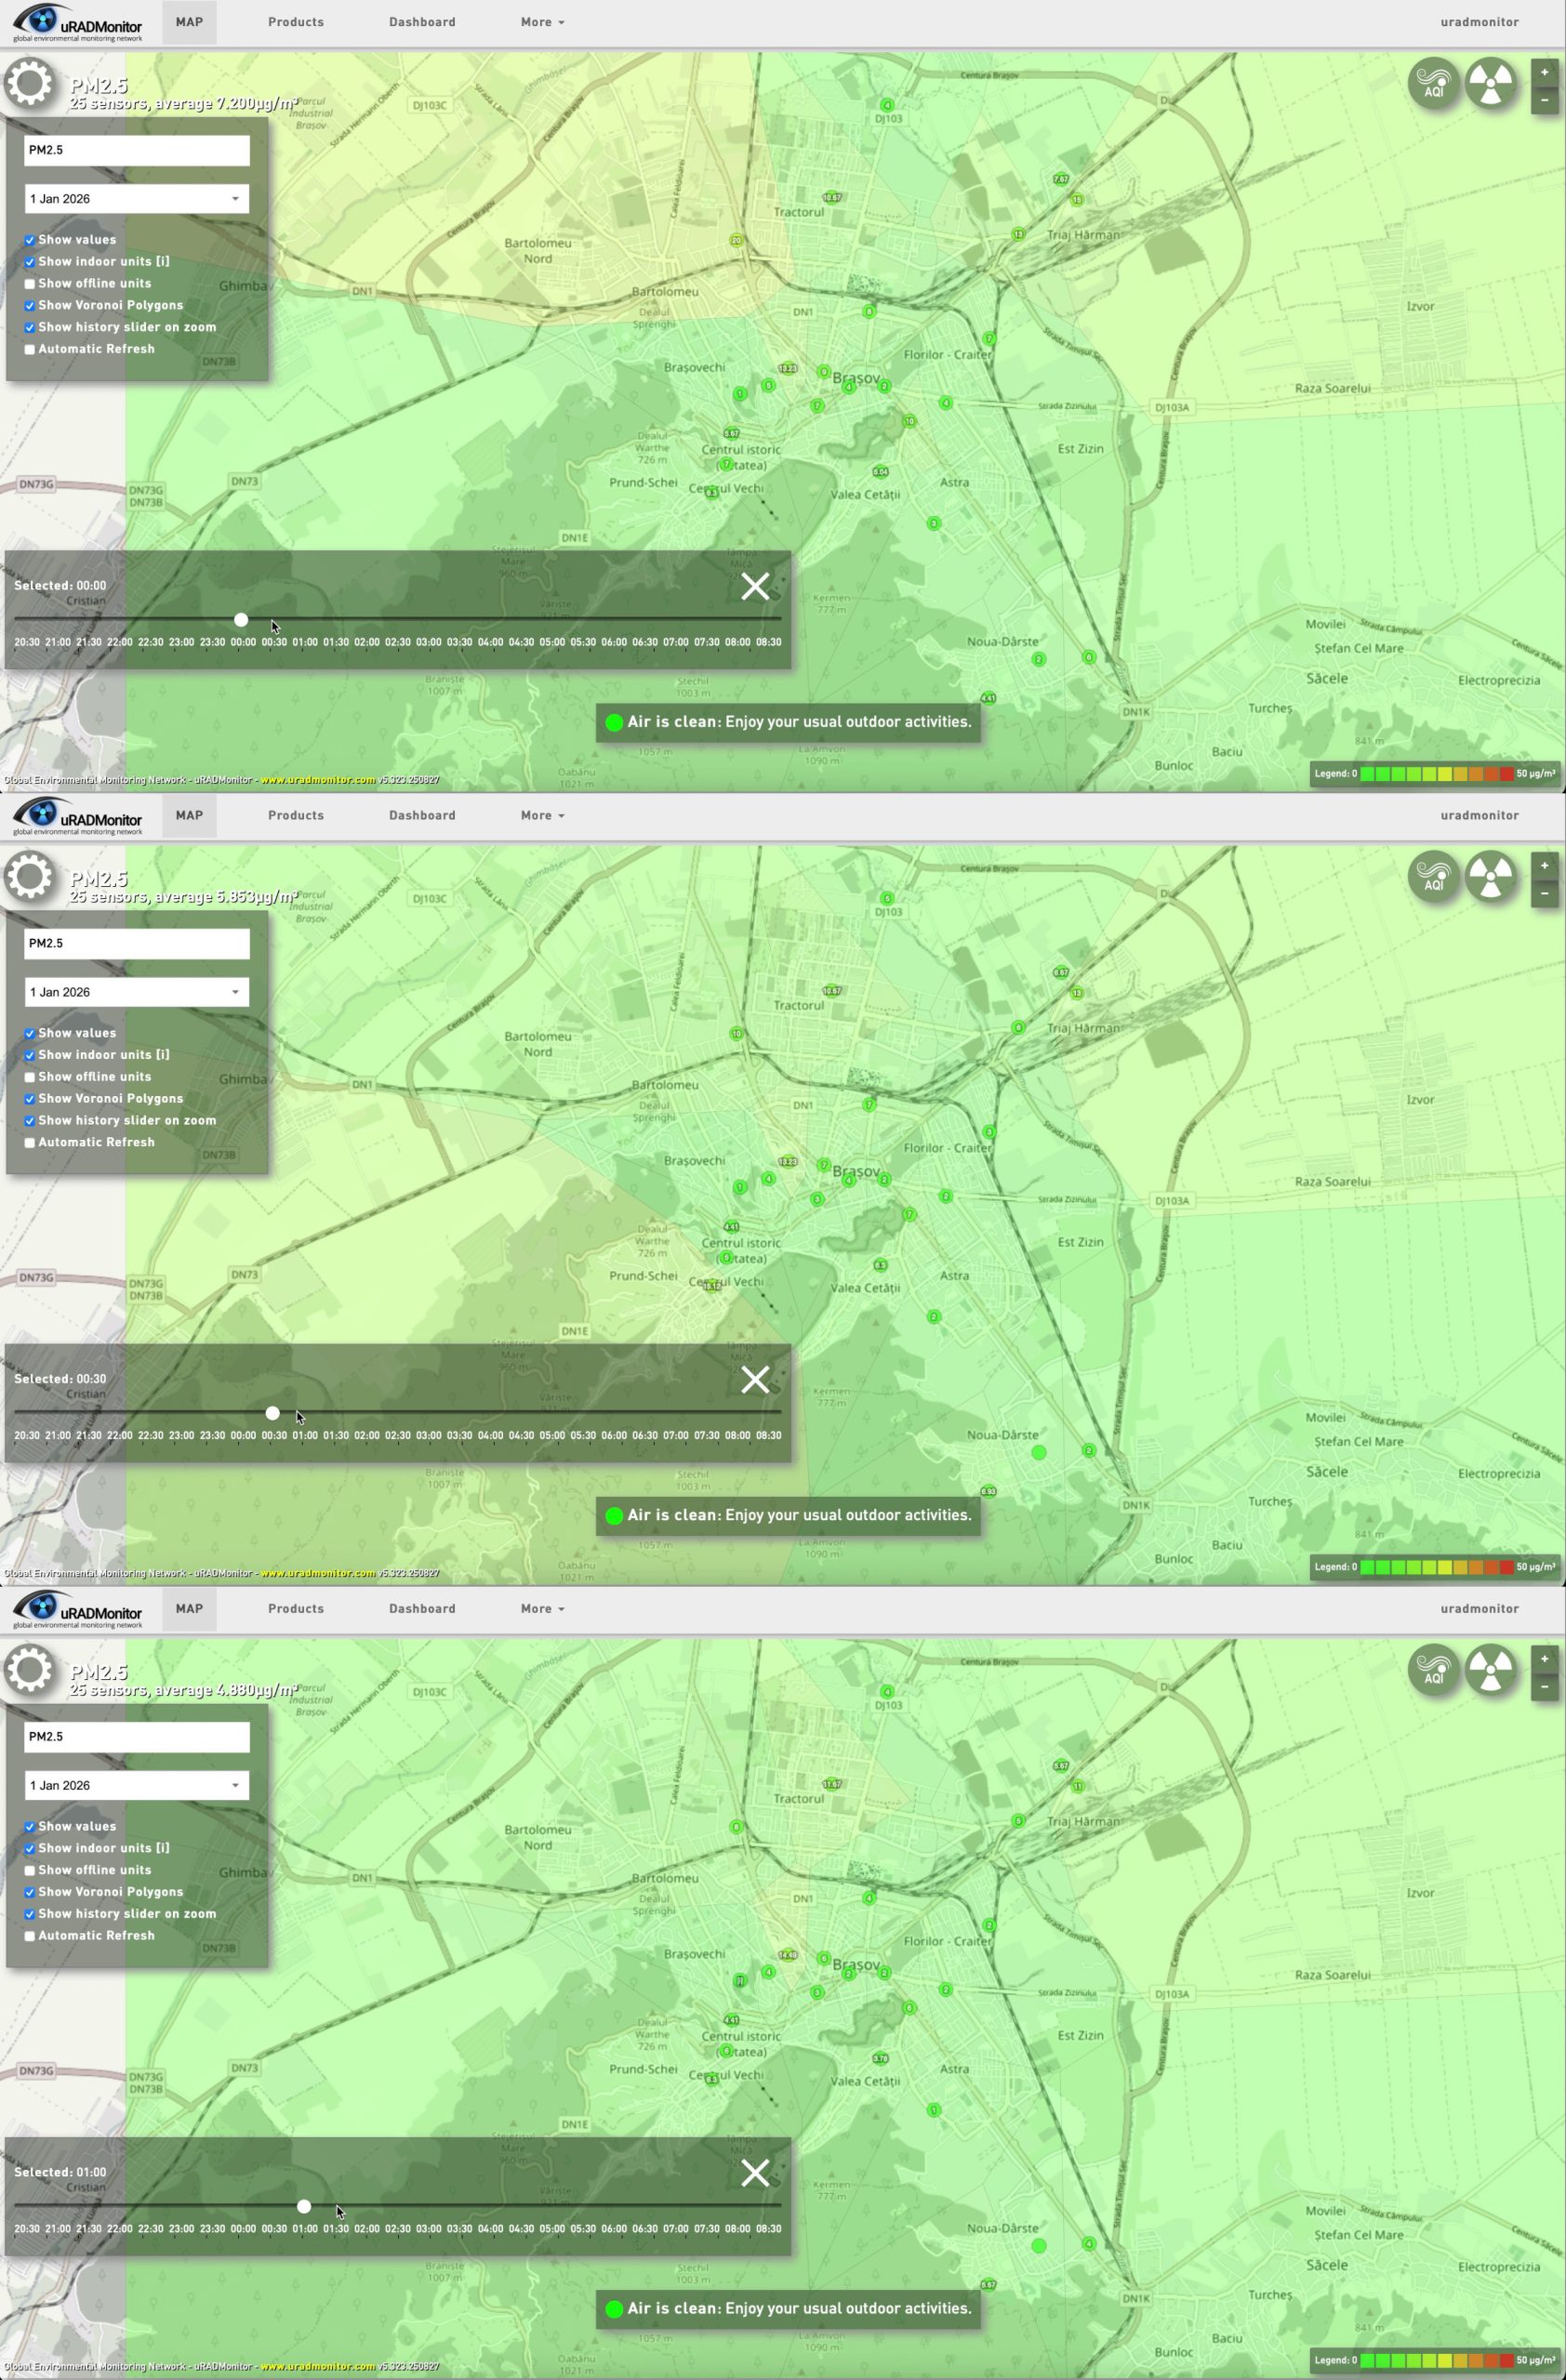
Task: Click the uradmonitor account link in topmost header
Action: coord(1479,22)
